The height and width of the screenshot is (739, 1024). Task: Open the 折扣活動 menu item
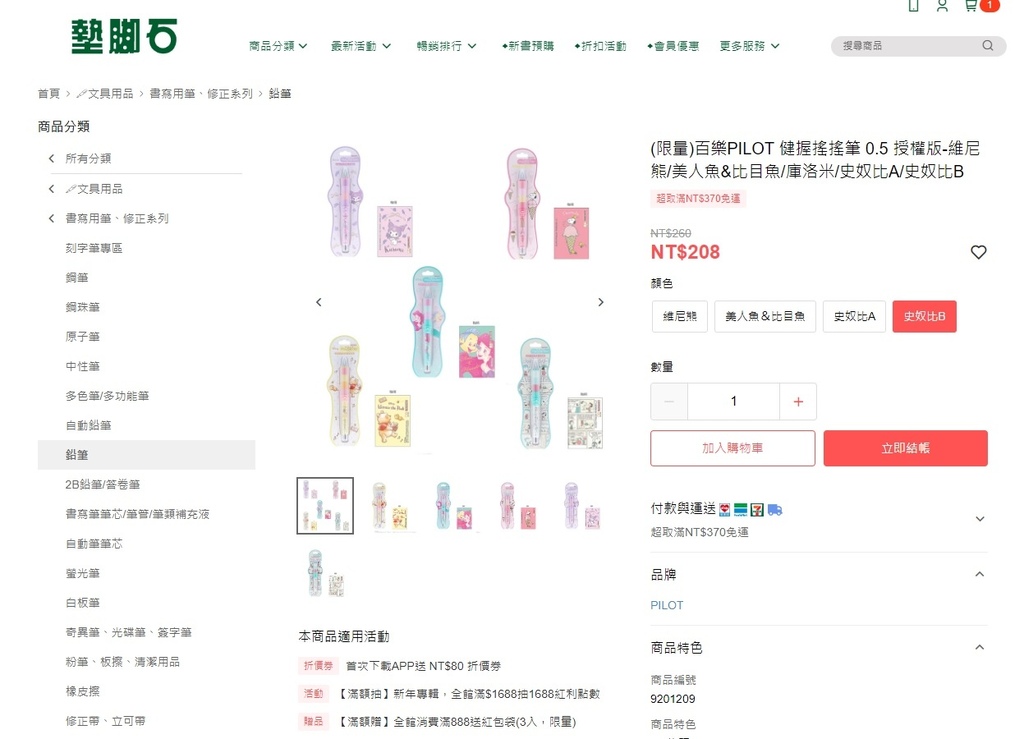click(x=600, y=46)
